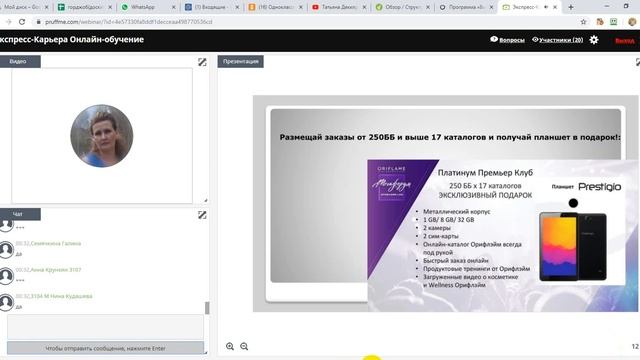
Task: Click the Платинум Премьер Клуб slide title
Action: (x=485, y=173)
